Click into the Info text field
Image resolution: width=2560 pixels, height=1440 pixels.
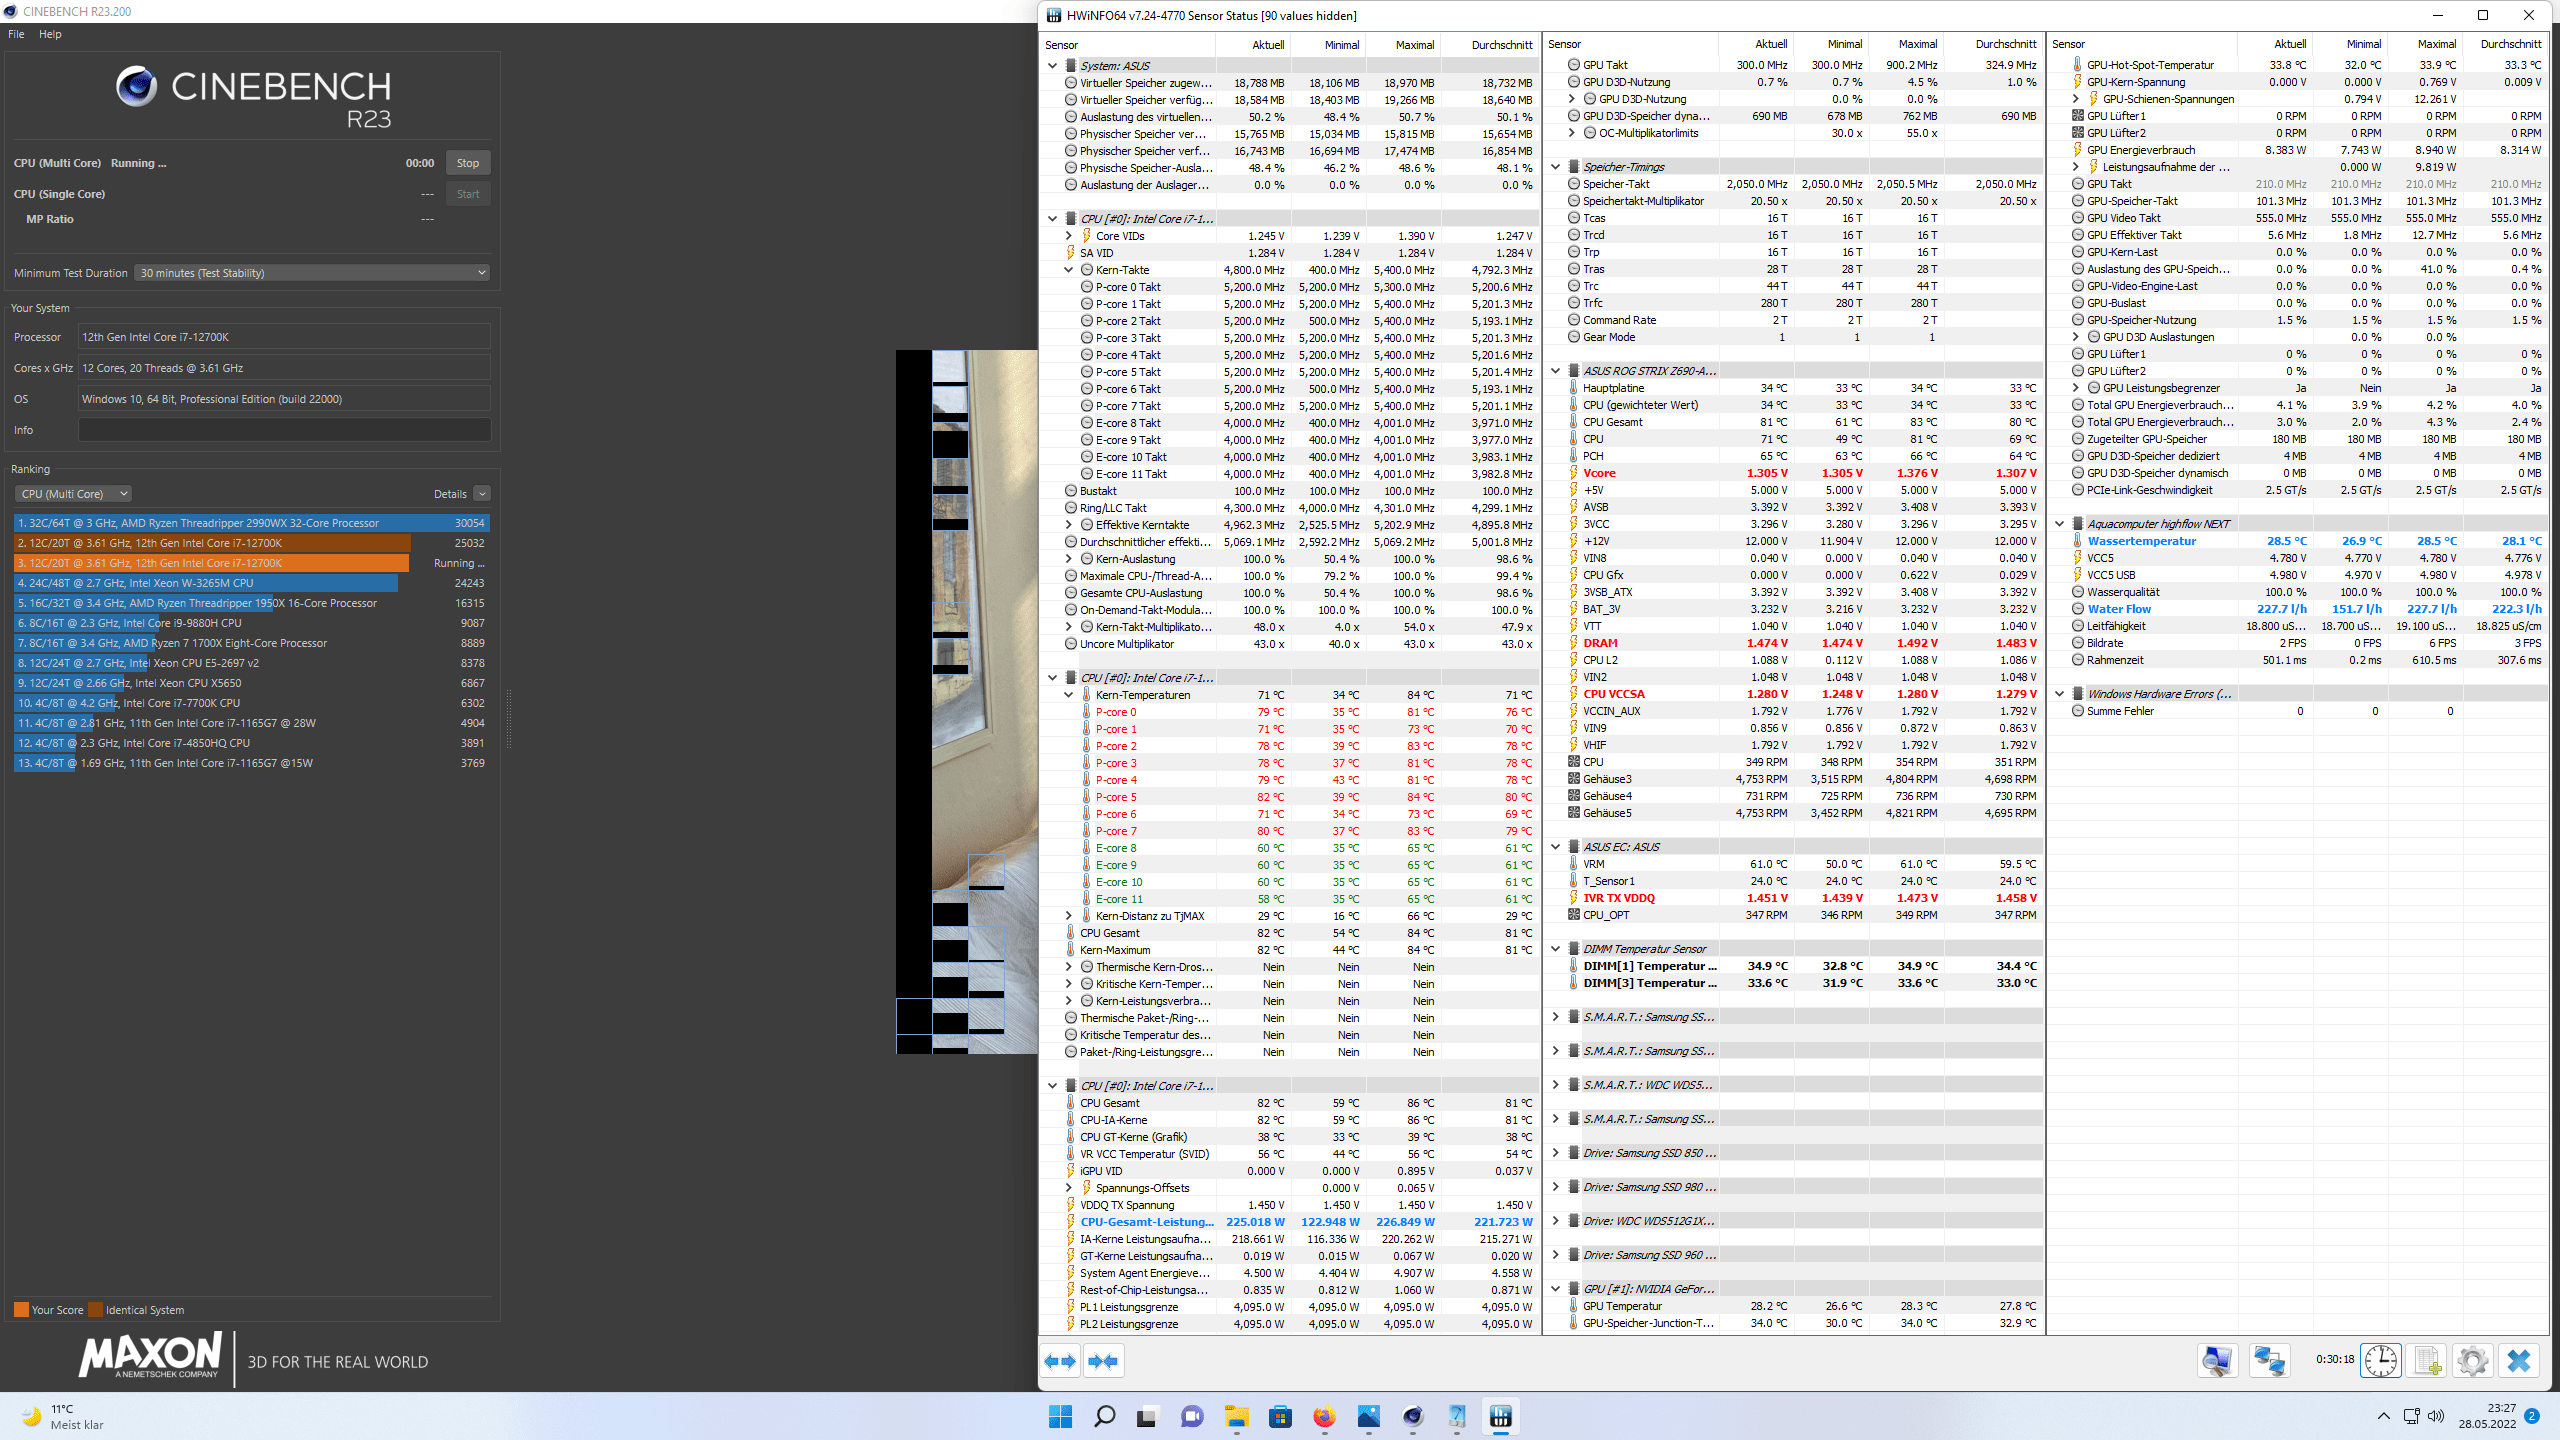point(284,430)
